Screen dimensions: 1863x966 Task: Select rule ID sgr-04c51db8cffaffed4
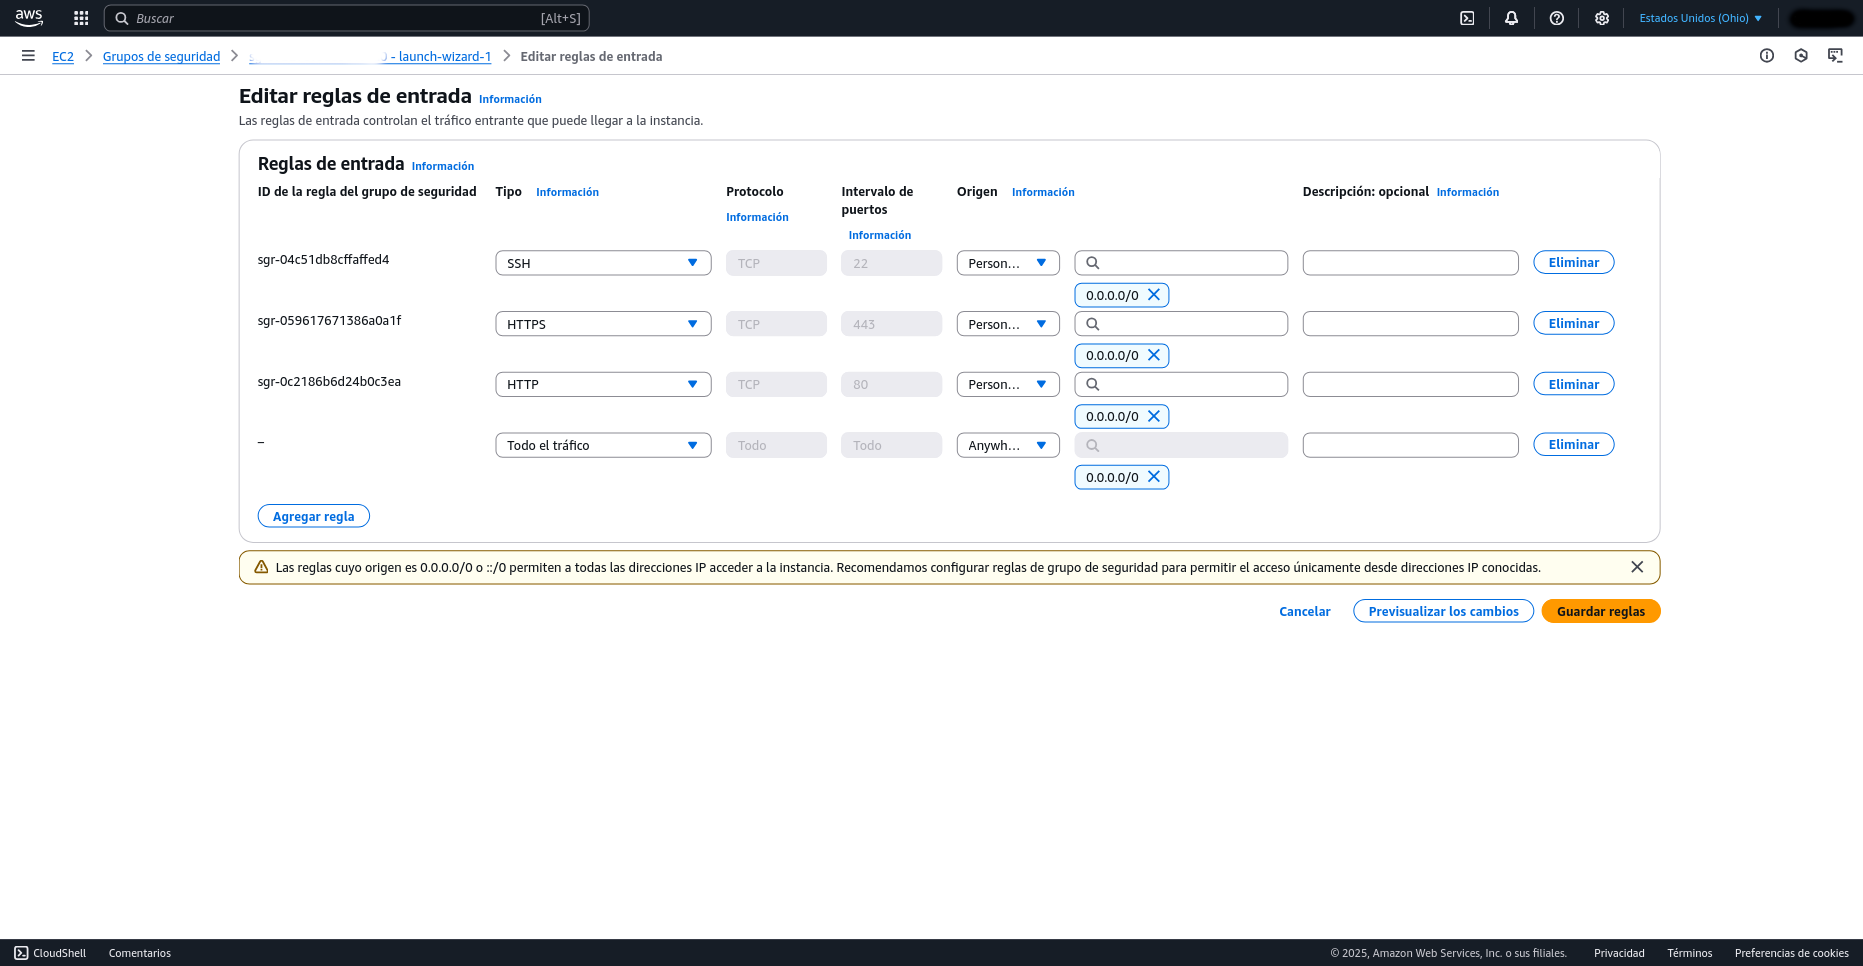click(323, 260)
